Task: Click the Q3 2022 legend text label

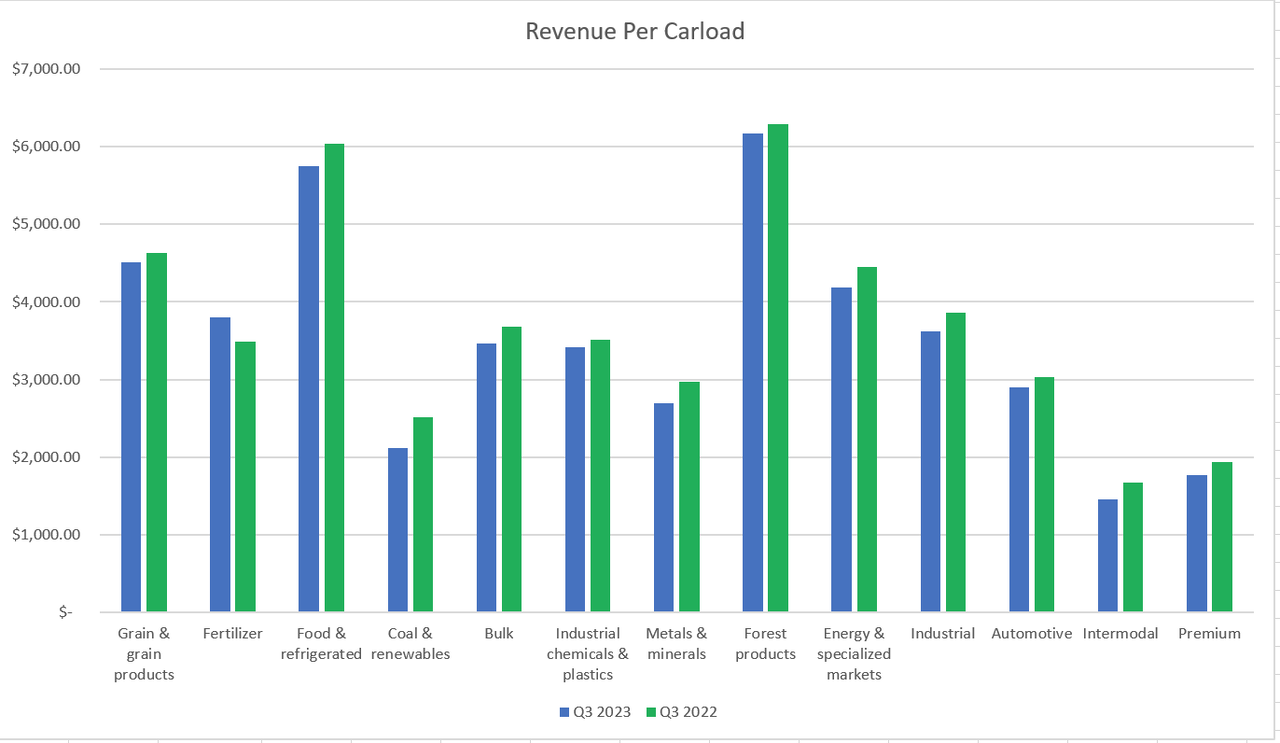Action: coord(688,713)
